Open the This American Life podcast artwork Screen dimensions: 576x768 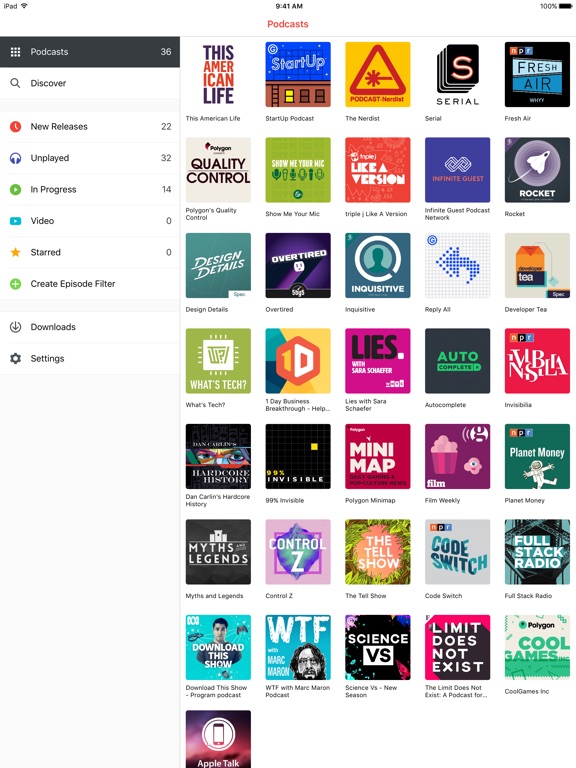[x=218, y=74]
